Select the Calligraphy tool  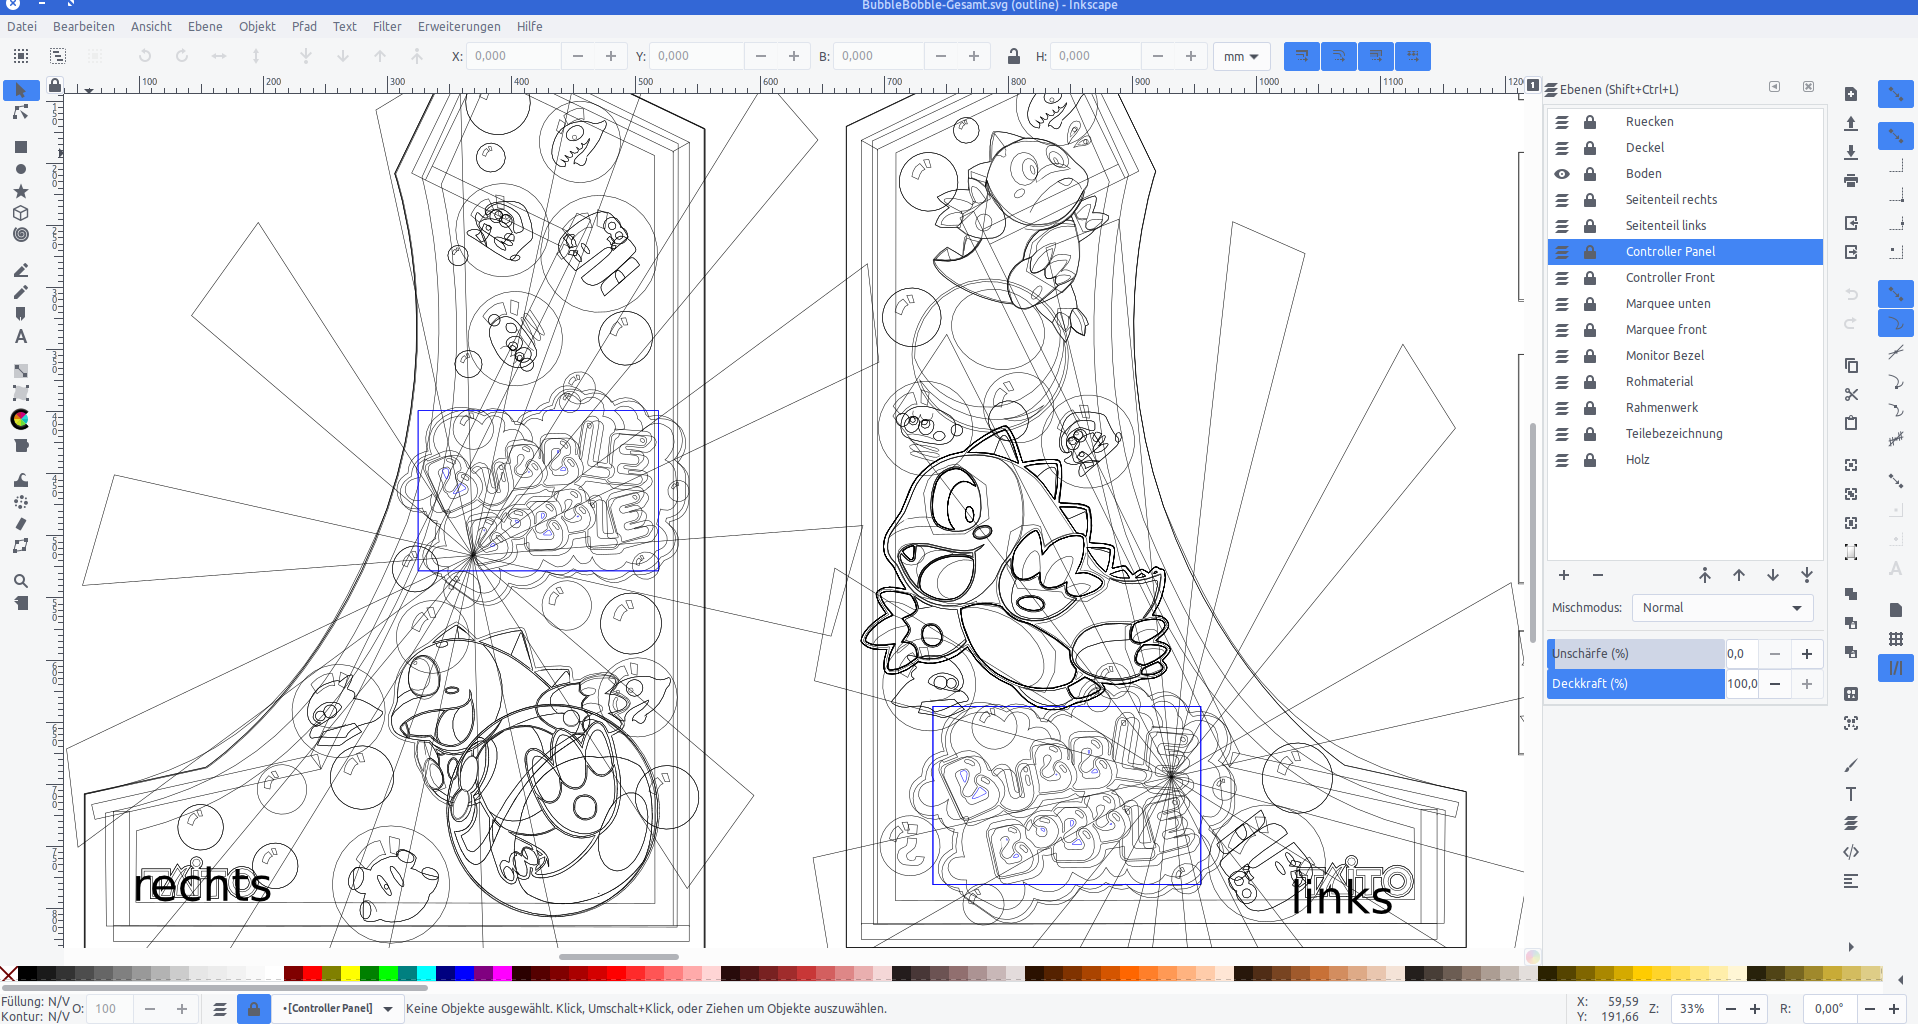(x=20, y=314)
